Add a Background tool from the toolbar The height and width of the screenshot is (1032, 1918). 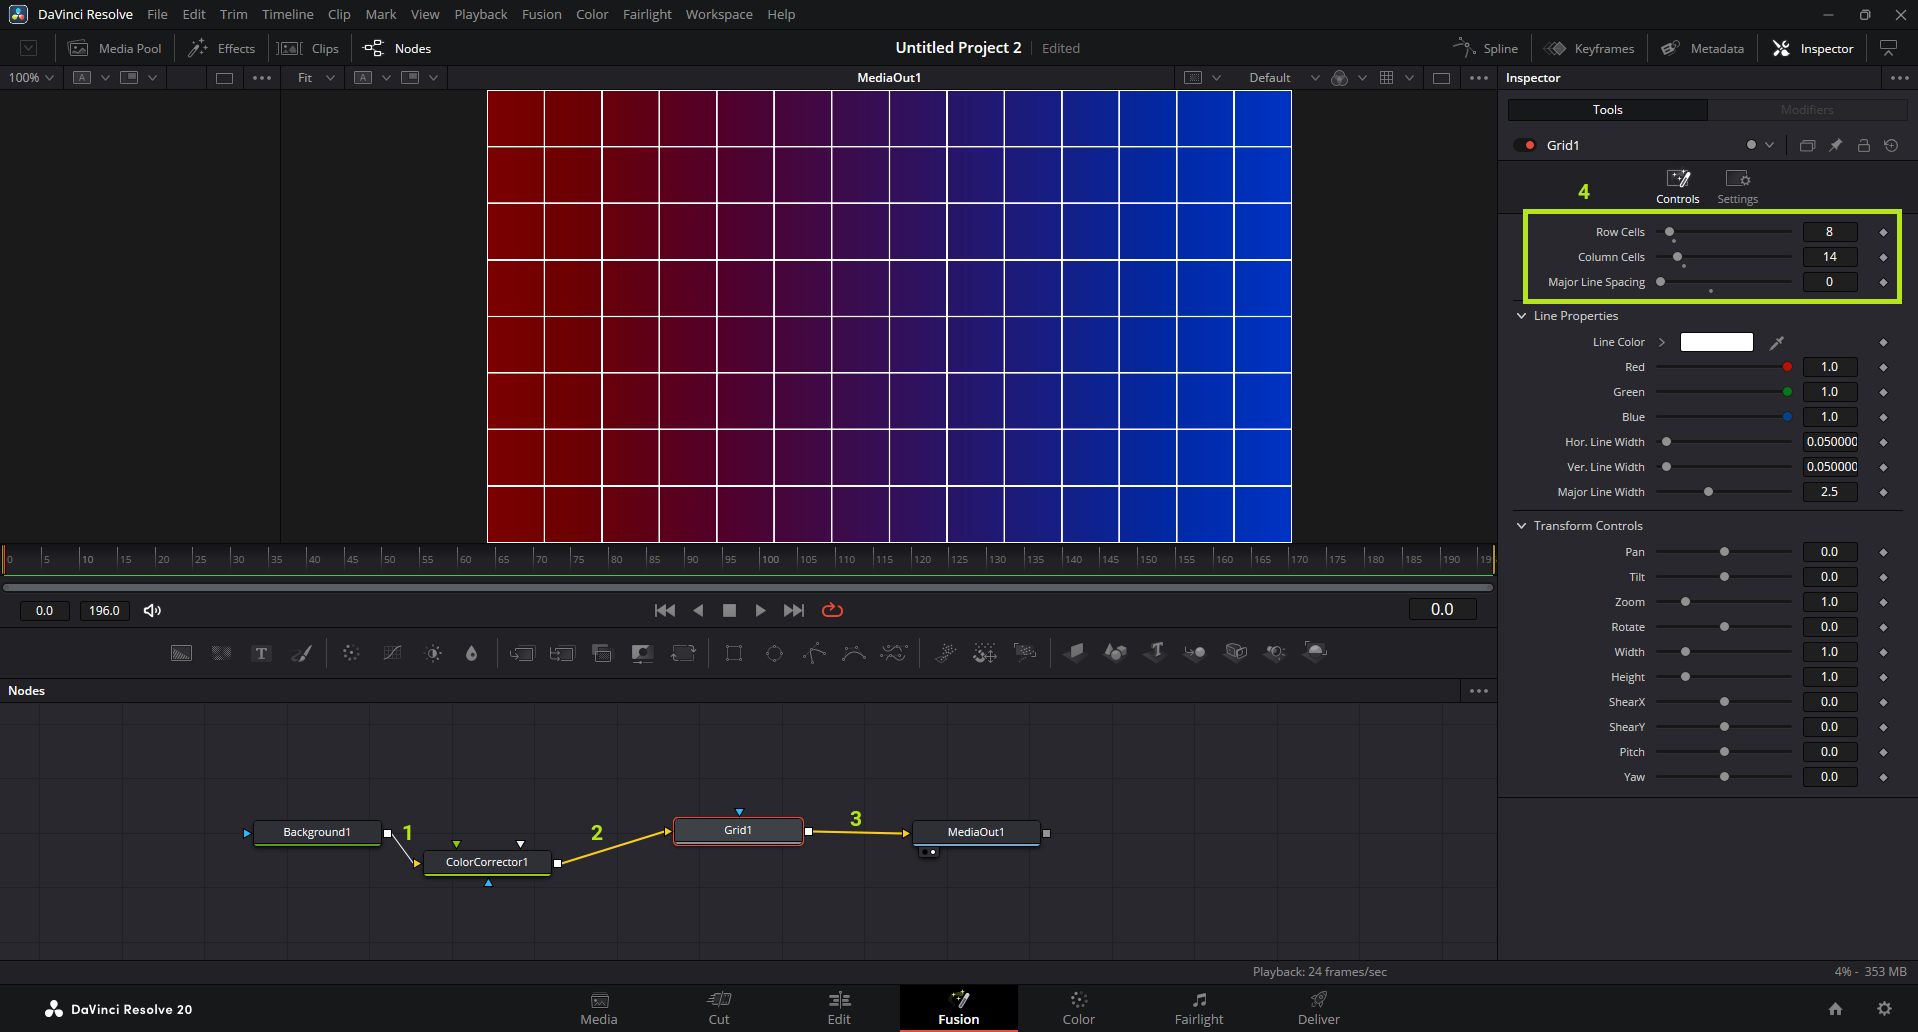tap(181, 653)
